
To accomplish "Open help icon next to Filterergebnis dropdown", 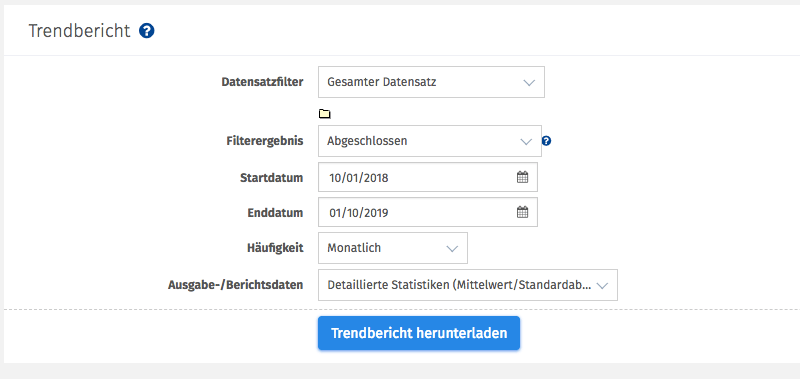I will coord(546,141).
